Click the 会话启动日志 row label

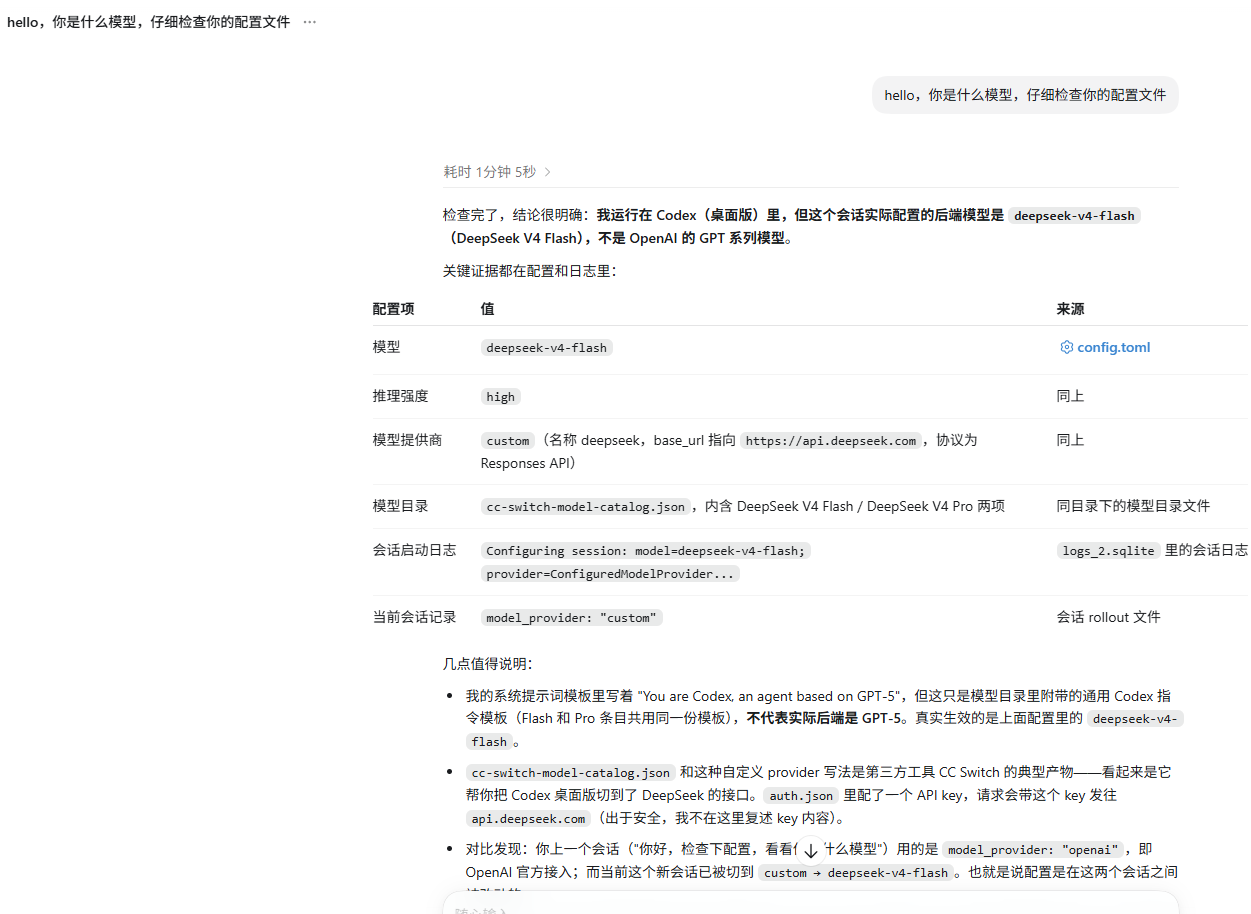tap(414, 550)
